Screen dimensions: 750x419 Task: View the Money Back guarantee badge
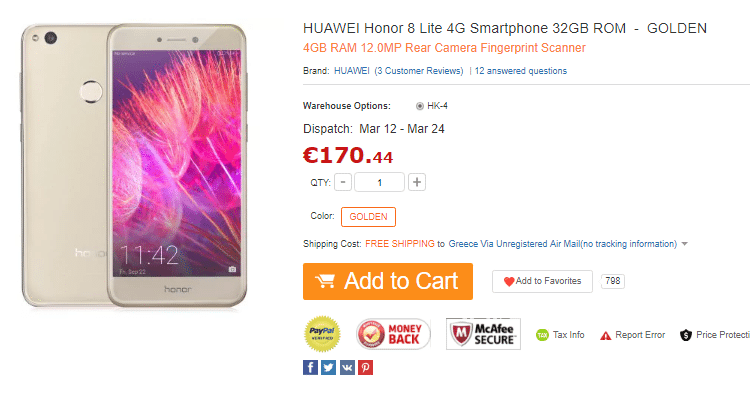[x=393, y=334]
